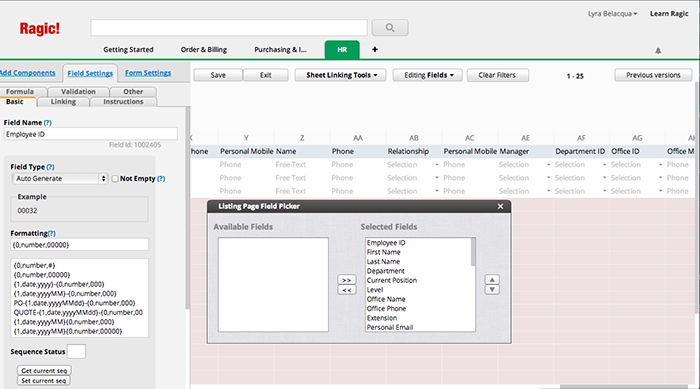
Task: Select Office Phone in Selected Fields
Action: 387,309
